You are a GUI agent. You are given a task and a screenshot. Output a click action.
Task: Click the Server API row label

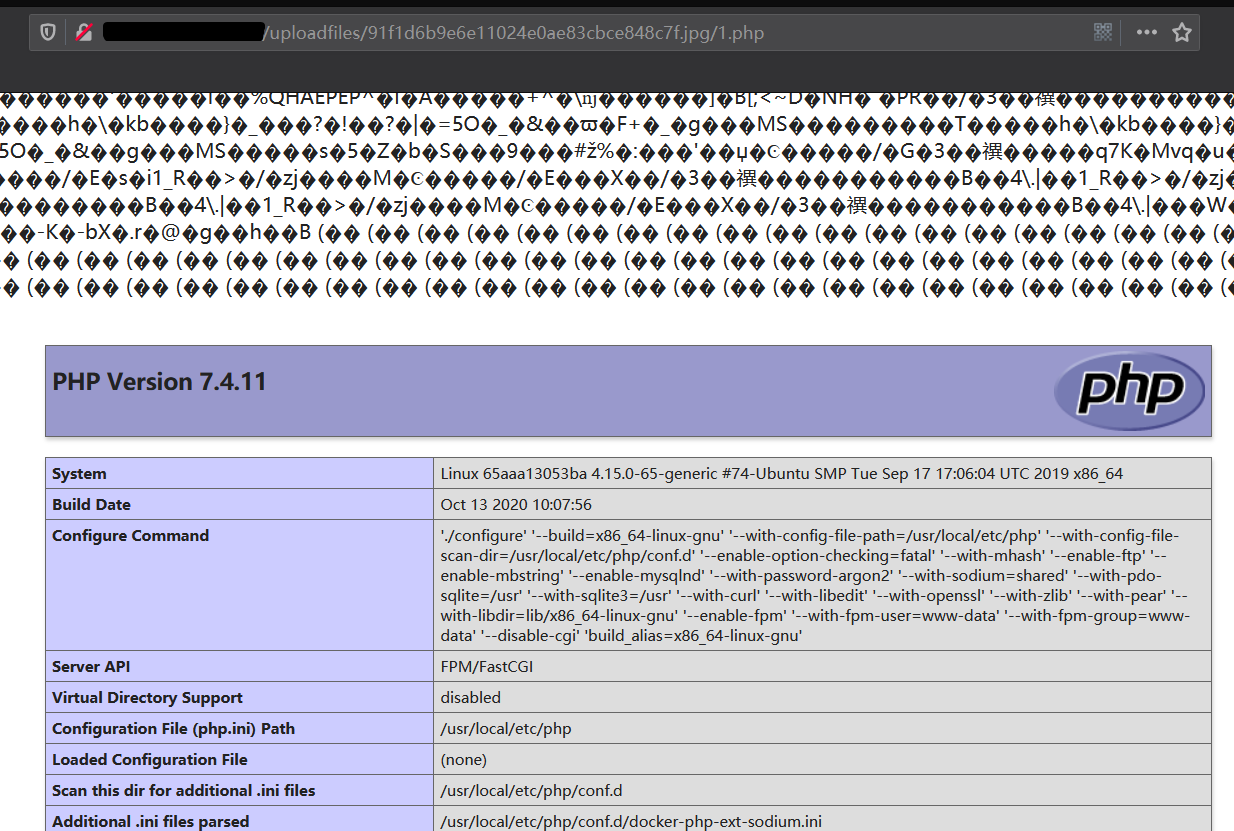(x=91, y=667)
